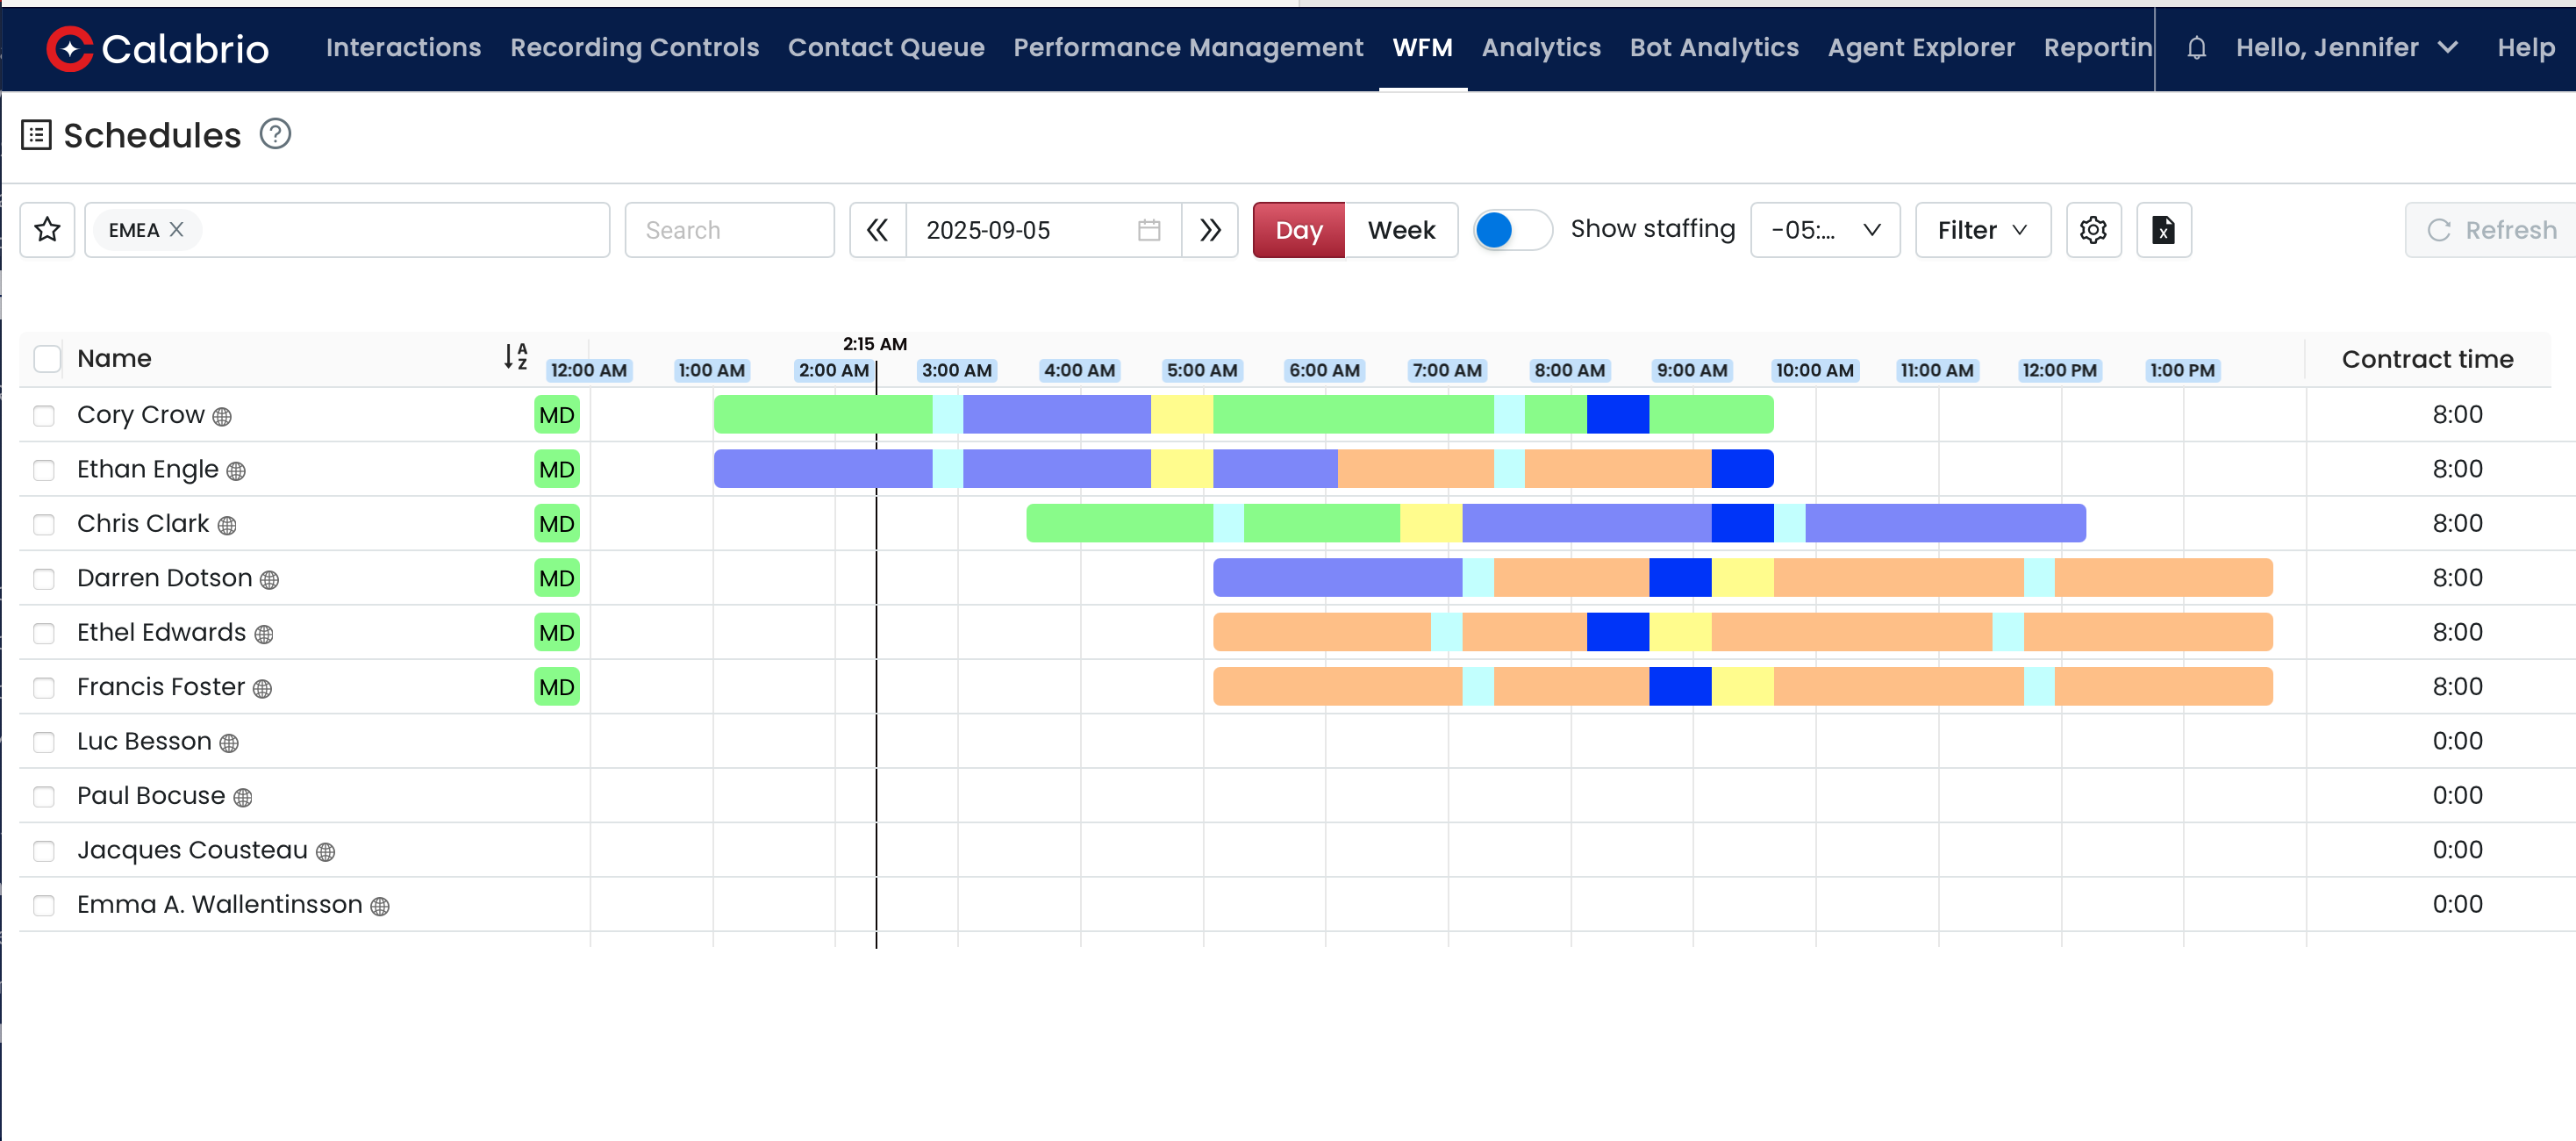The height and width of the screenshot is (1141, 2576).
Task: Open the Schedules help question icon
Action: click(x=275, y=134)
